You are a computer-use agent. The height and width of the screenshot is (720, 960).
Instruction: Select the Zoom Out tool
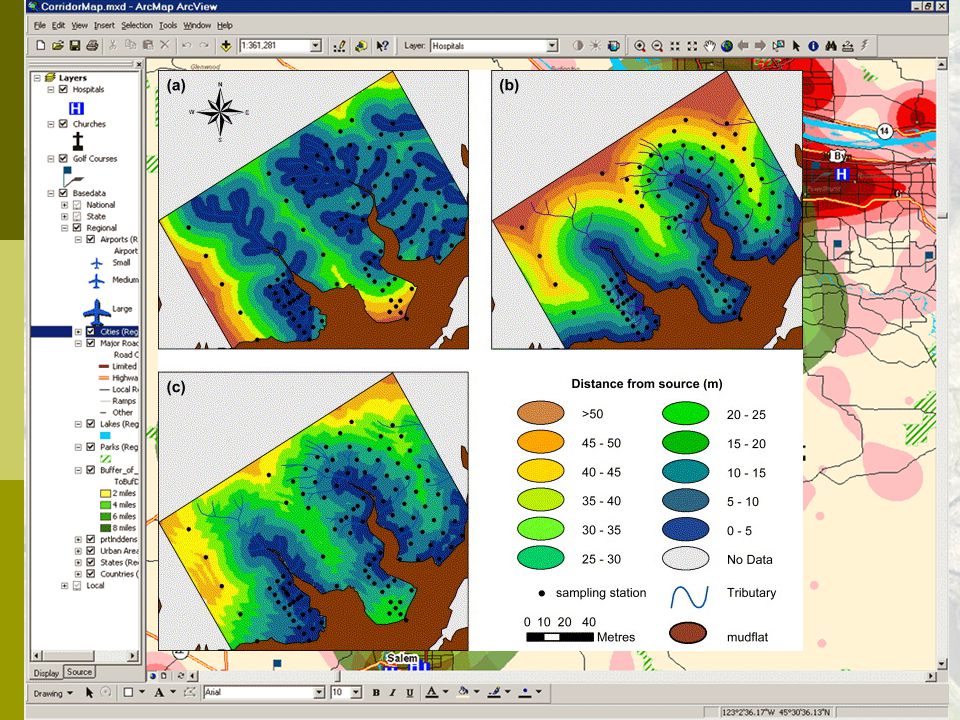click(657, 46)
